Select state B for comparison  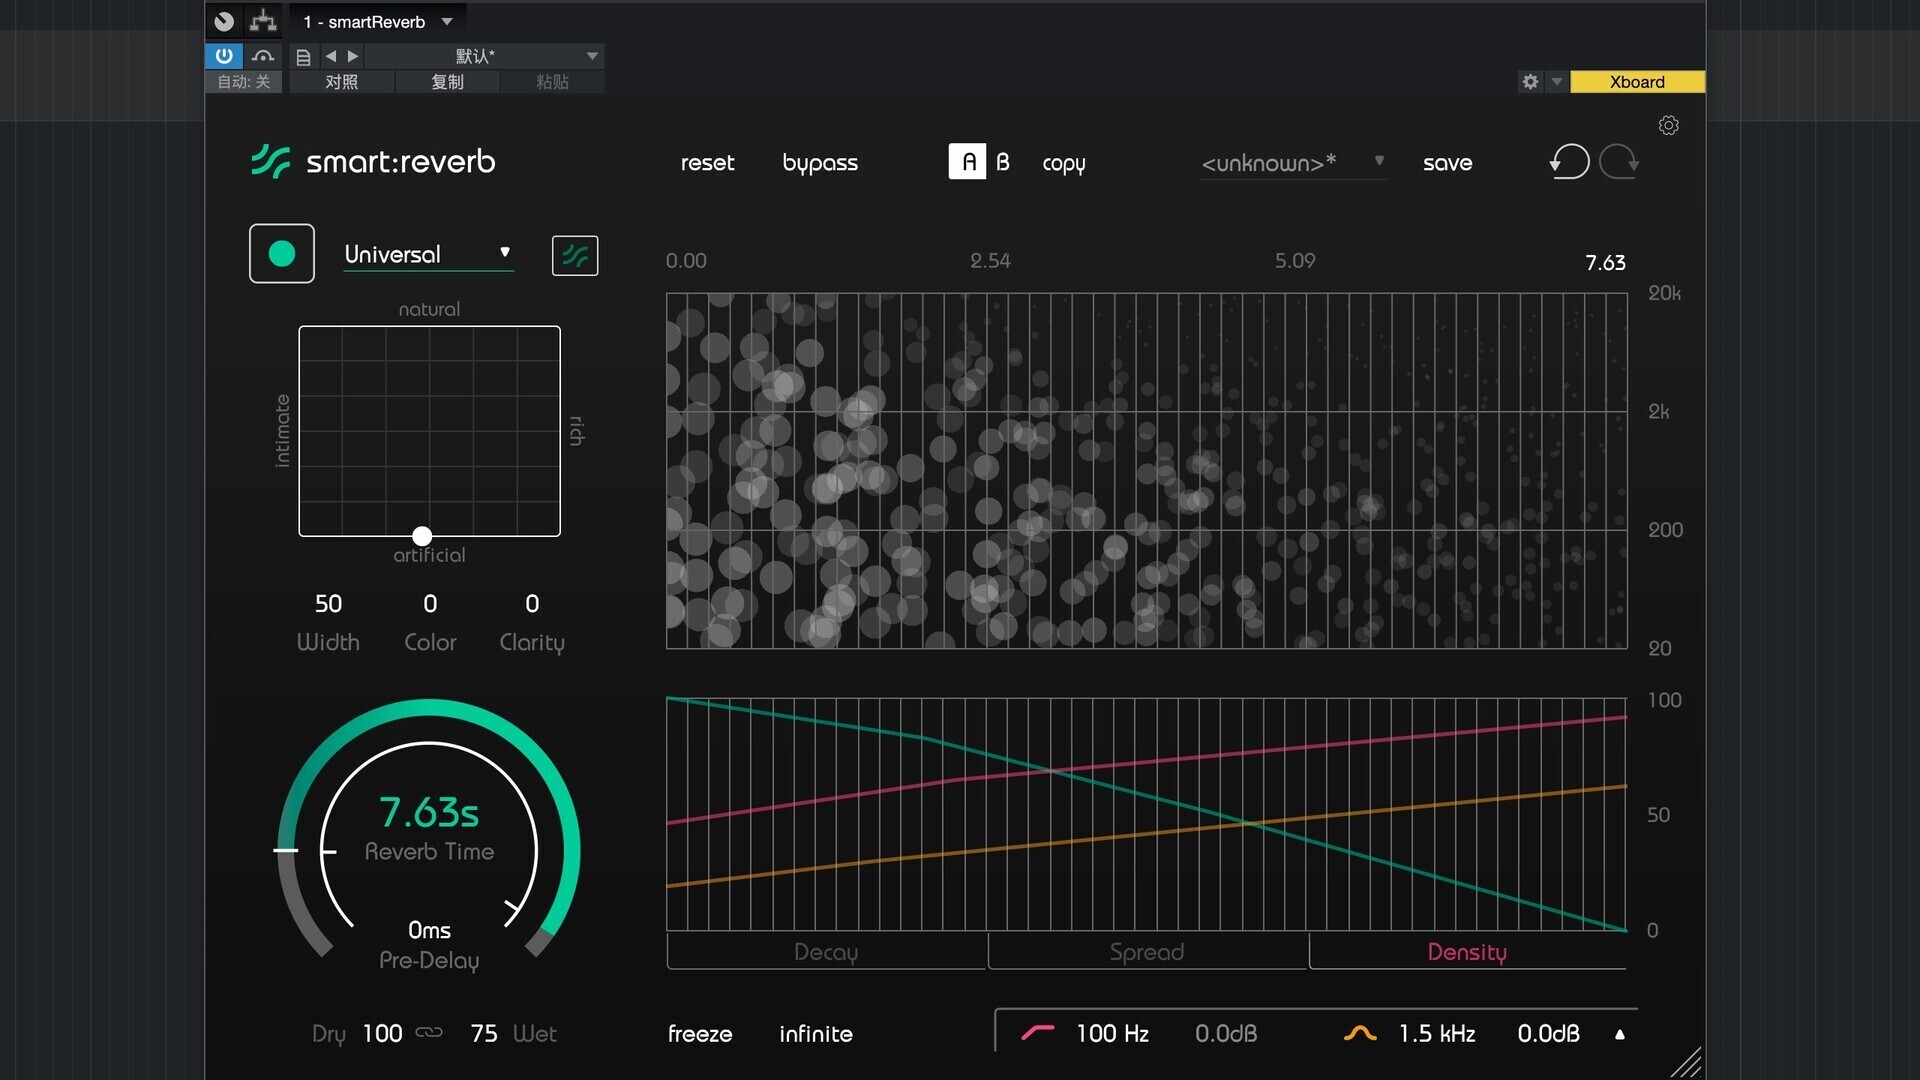1003,162
